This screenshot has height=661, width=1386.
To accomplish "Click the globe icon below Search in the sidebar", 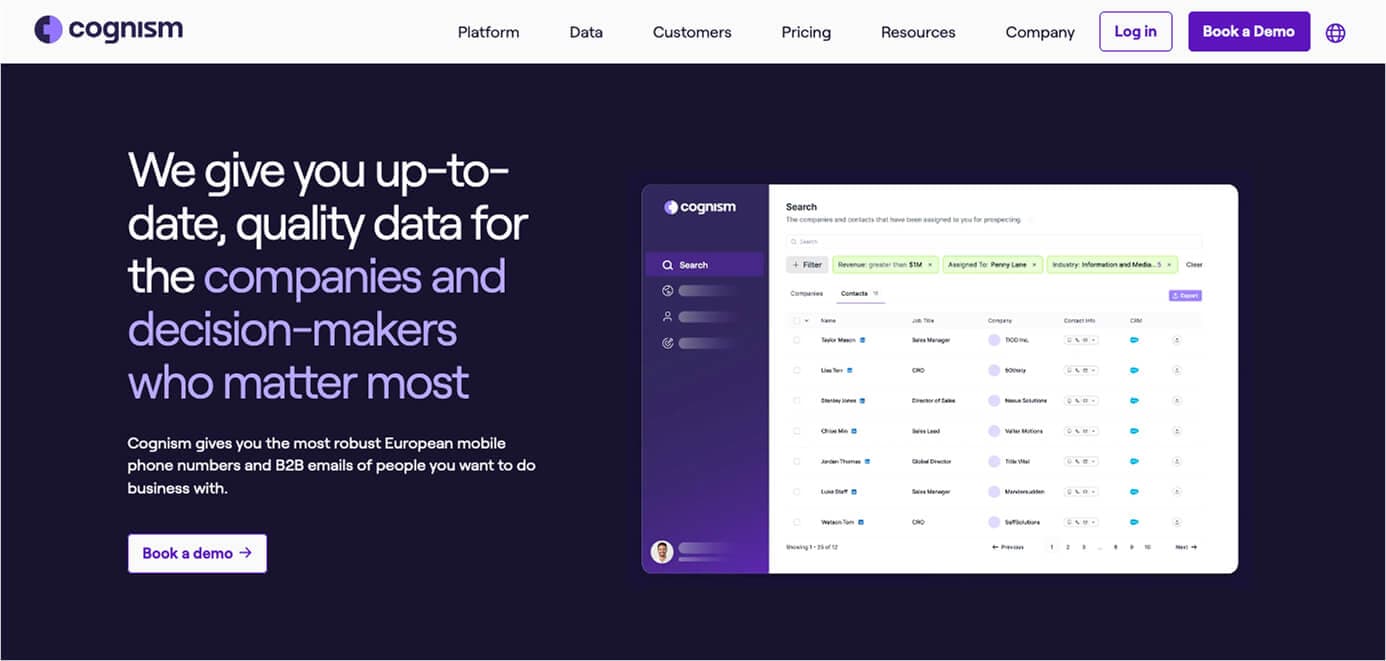I will tap(668, 290).
